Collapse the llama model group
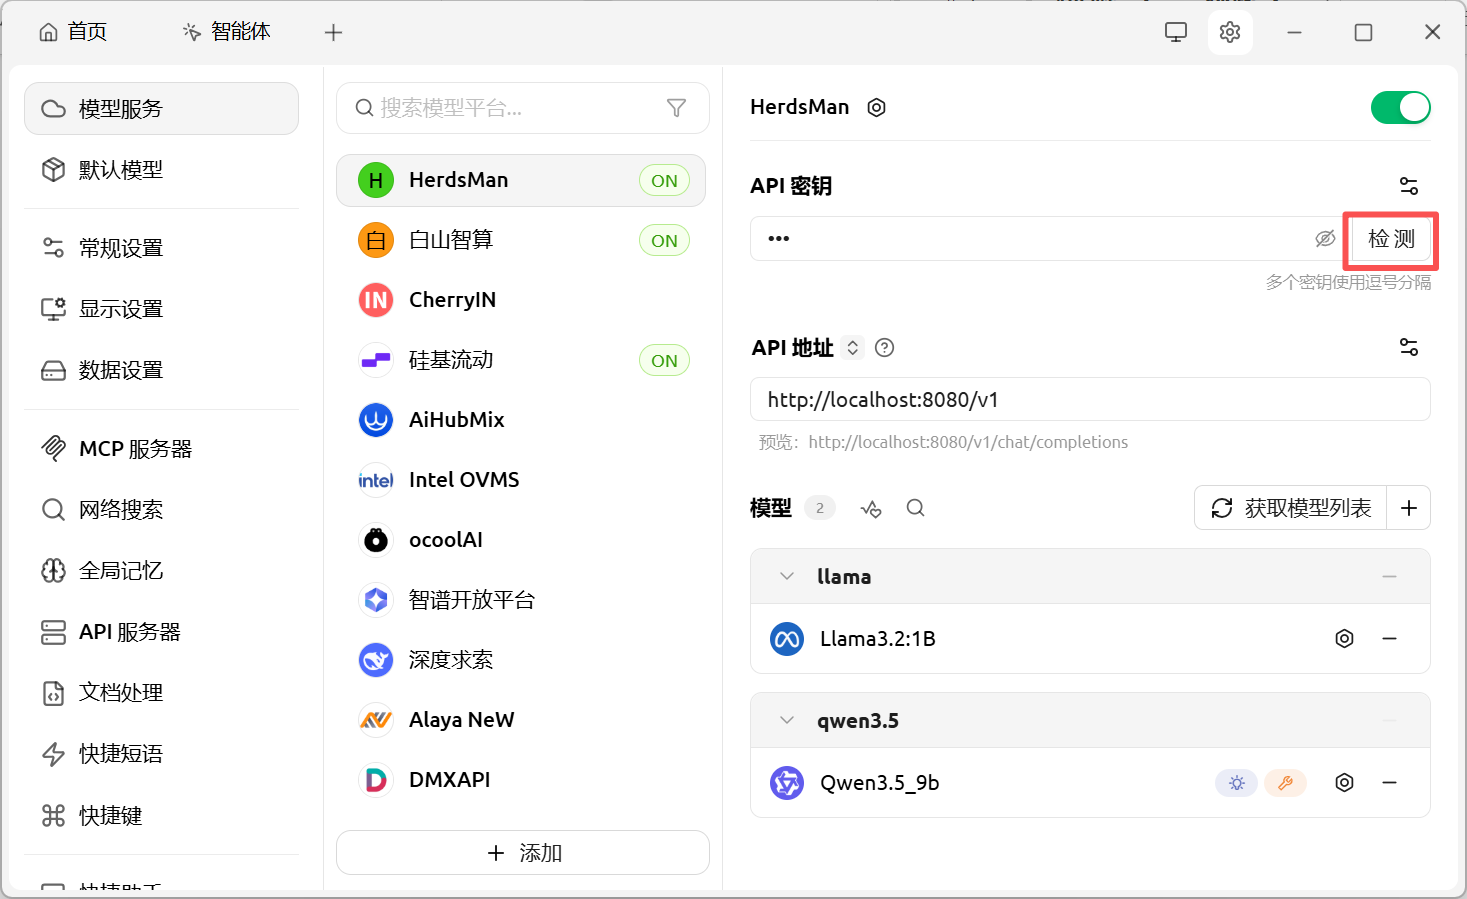The image size is (1467, 899). 787,576
